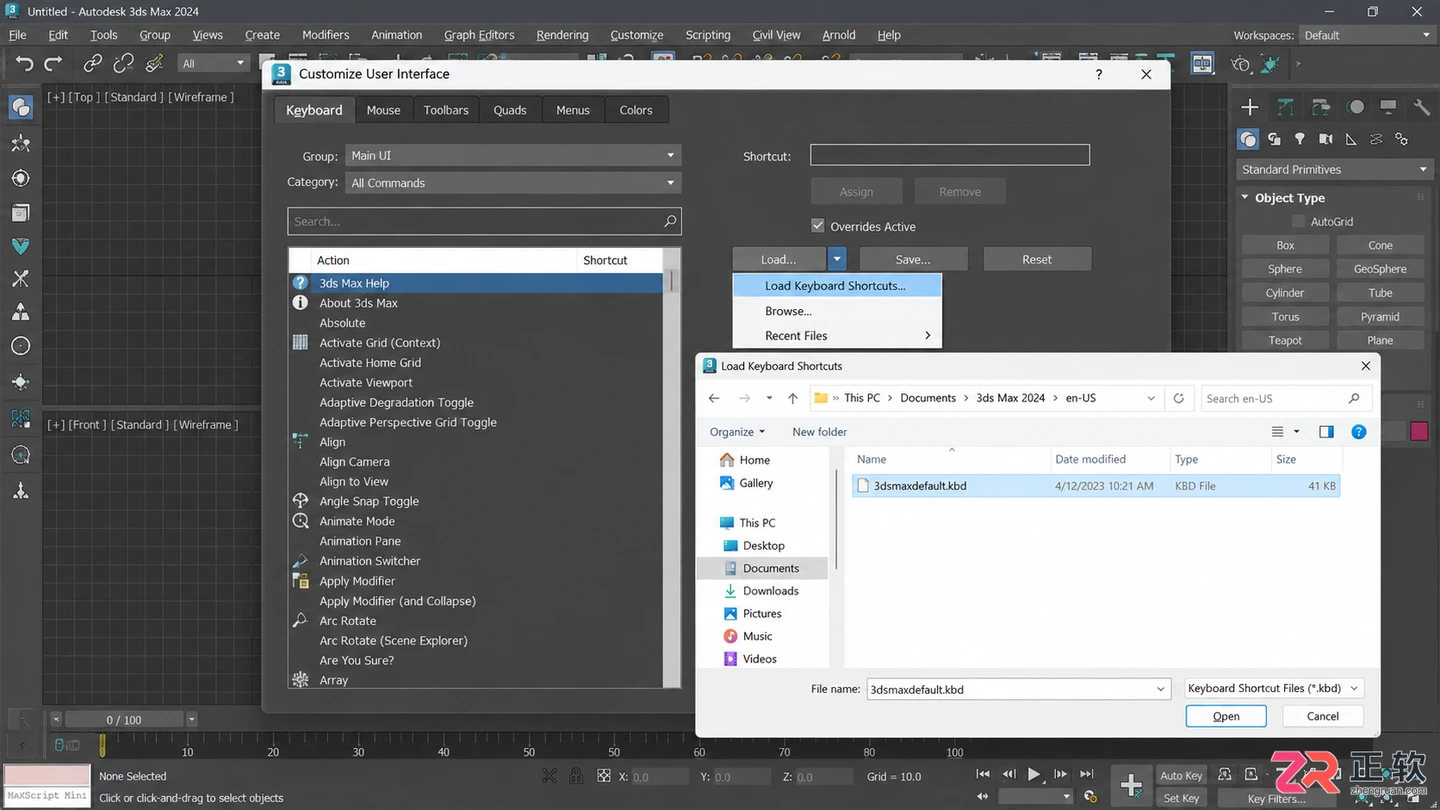1440x810 pixels.
Task: Enable the AutoGrid checkbox
Action: click(x=1299, y=222)
